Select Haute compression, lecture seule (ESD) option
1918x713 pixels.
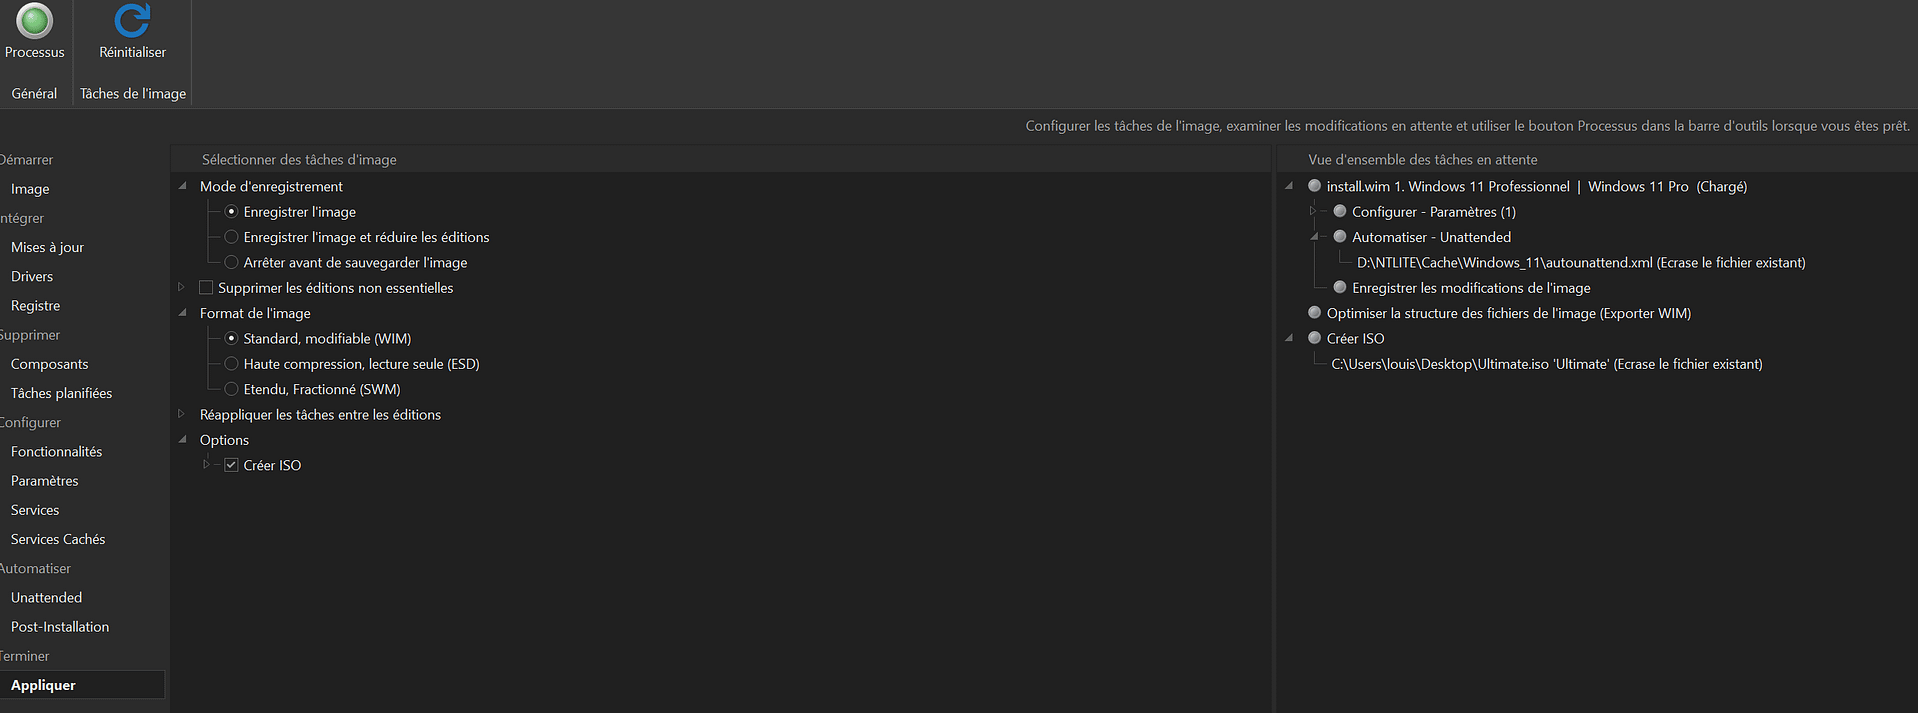tap(231, 364)
